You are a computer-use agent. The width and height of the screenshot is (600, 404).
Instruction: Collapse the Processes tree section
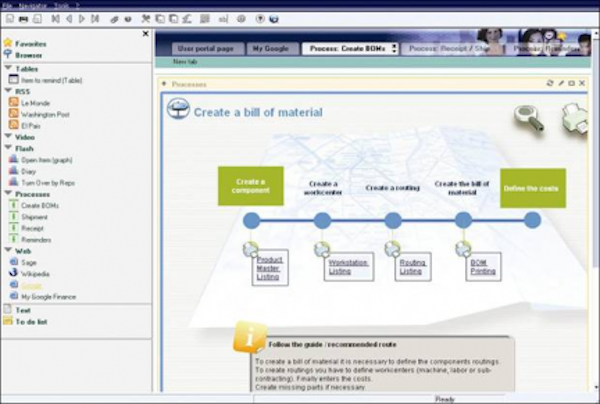[8, 193]
